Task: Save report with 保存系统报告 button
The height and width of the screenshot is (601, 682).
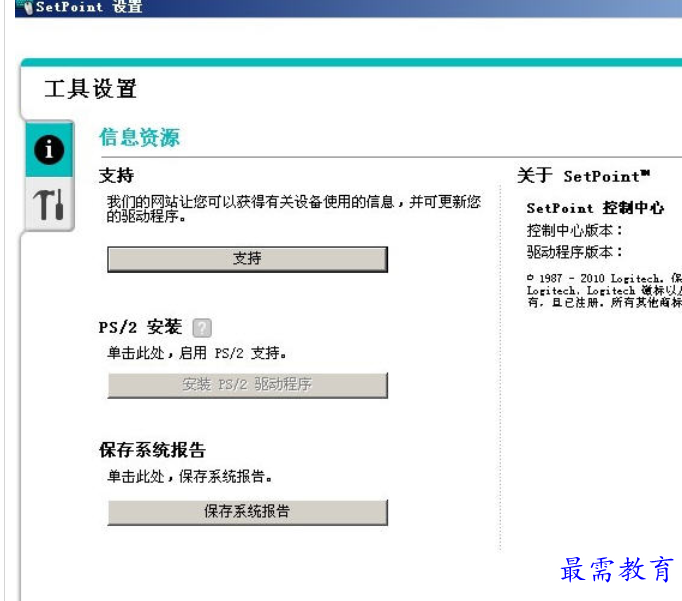Action: coord(247,512)
